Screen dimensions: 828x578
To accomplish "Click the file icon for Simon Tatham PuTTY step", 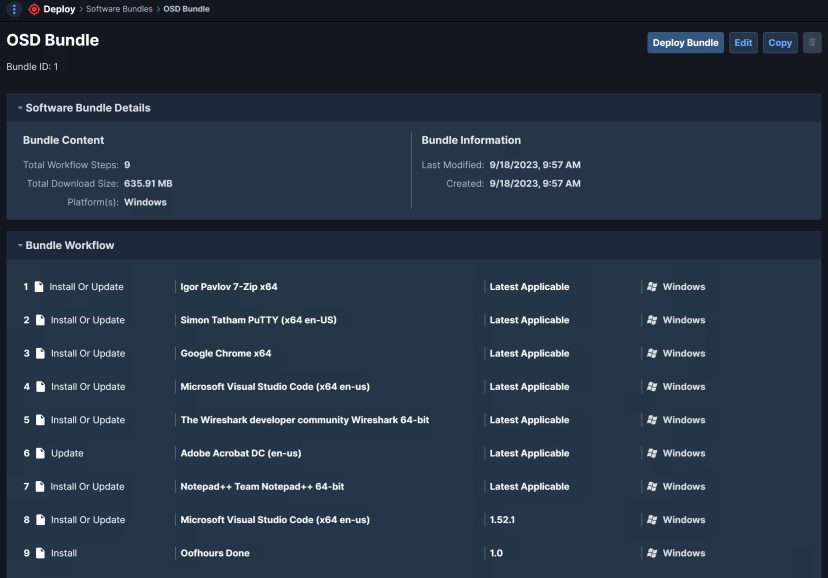I will tap(39, 319).
